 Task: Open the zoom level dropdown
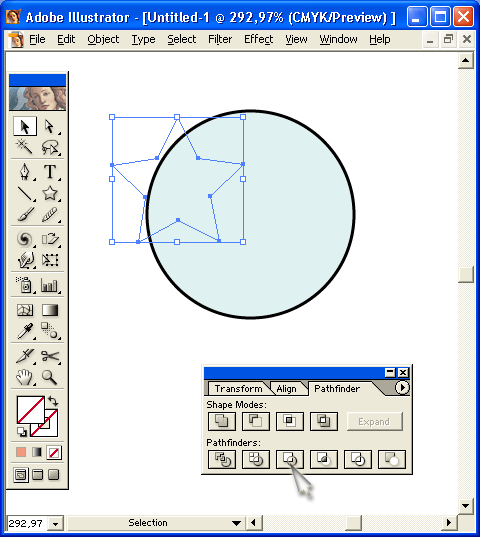55,524
